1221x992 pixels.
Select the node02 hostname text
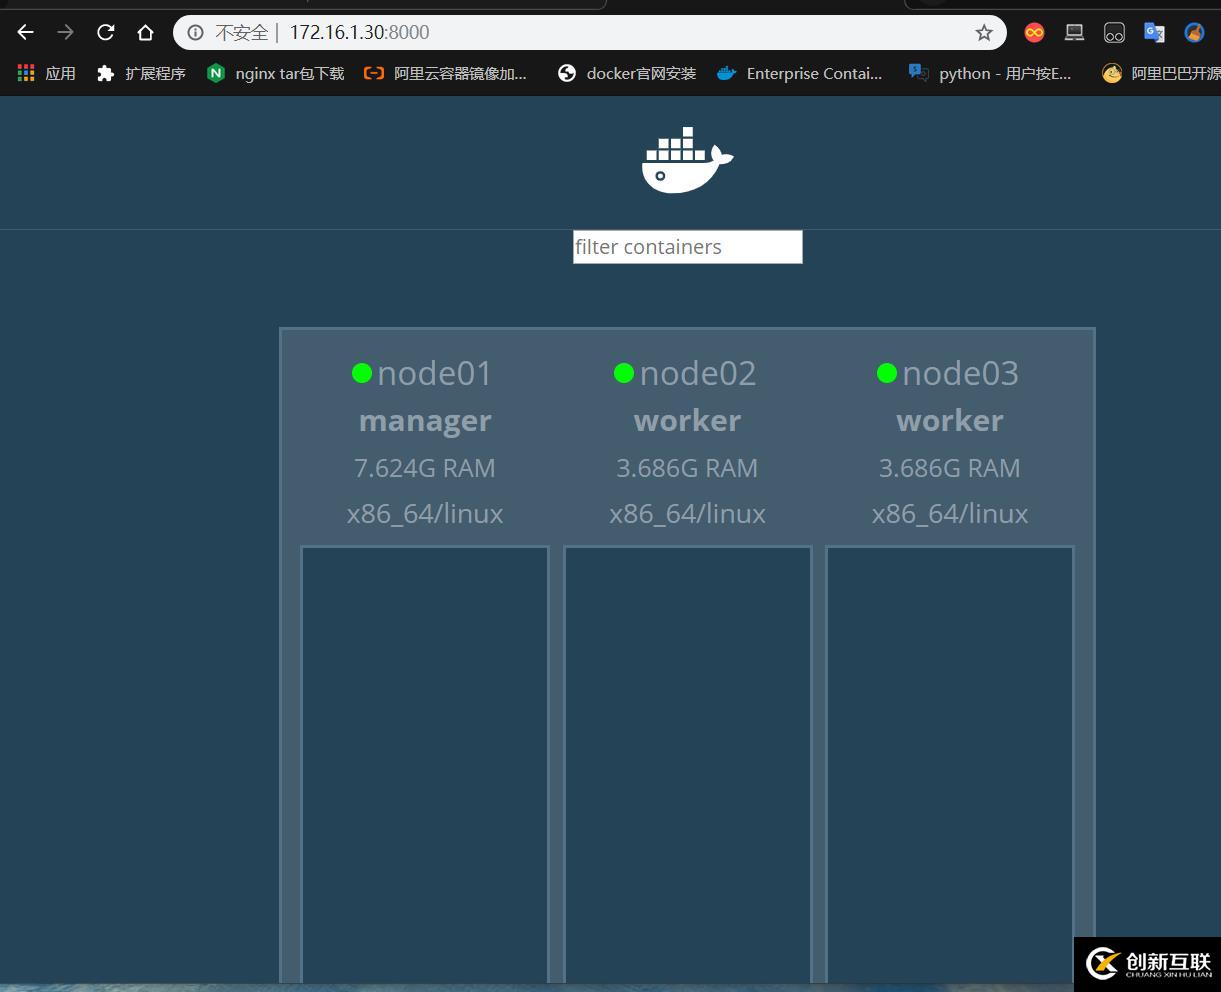coord(698,373)
